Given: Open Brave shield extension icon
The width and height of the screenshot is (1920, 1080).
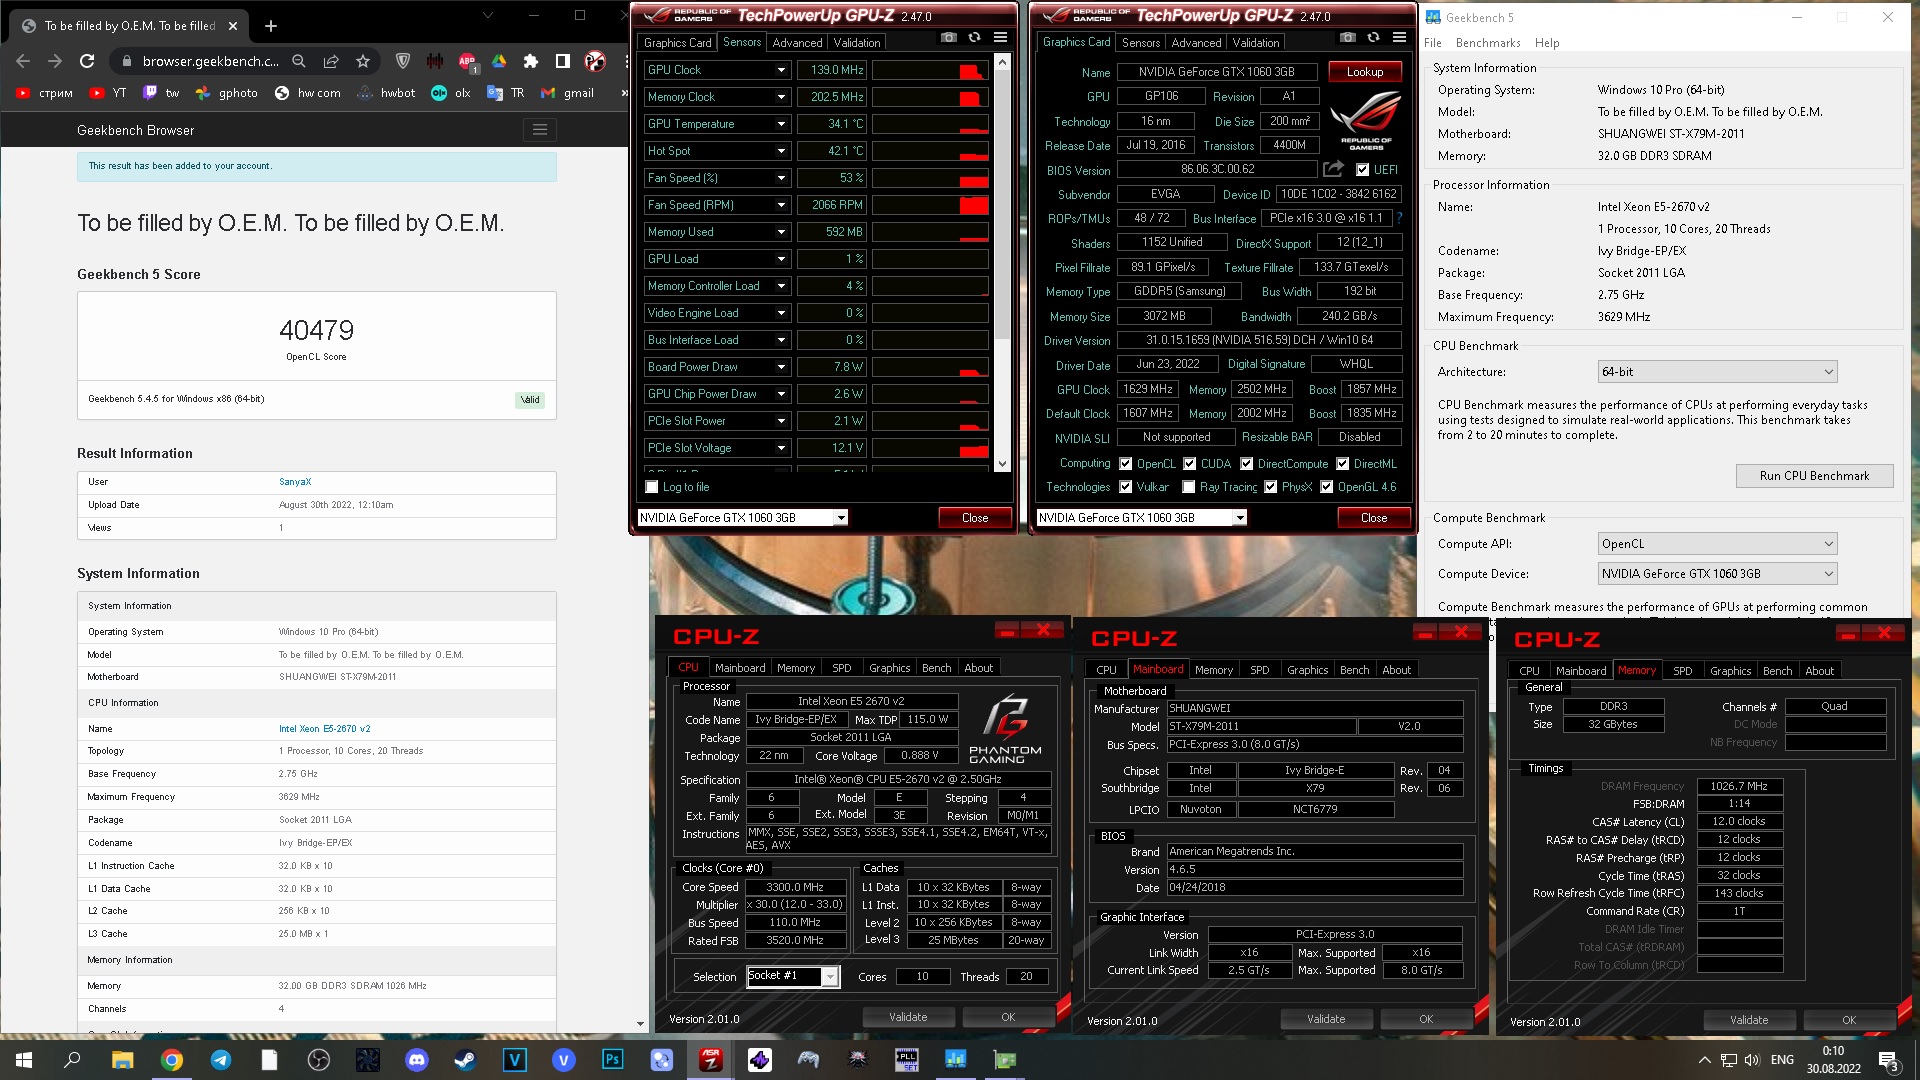Looking at the screenshot, I should click(x=403, y=61).
